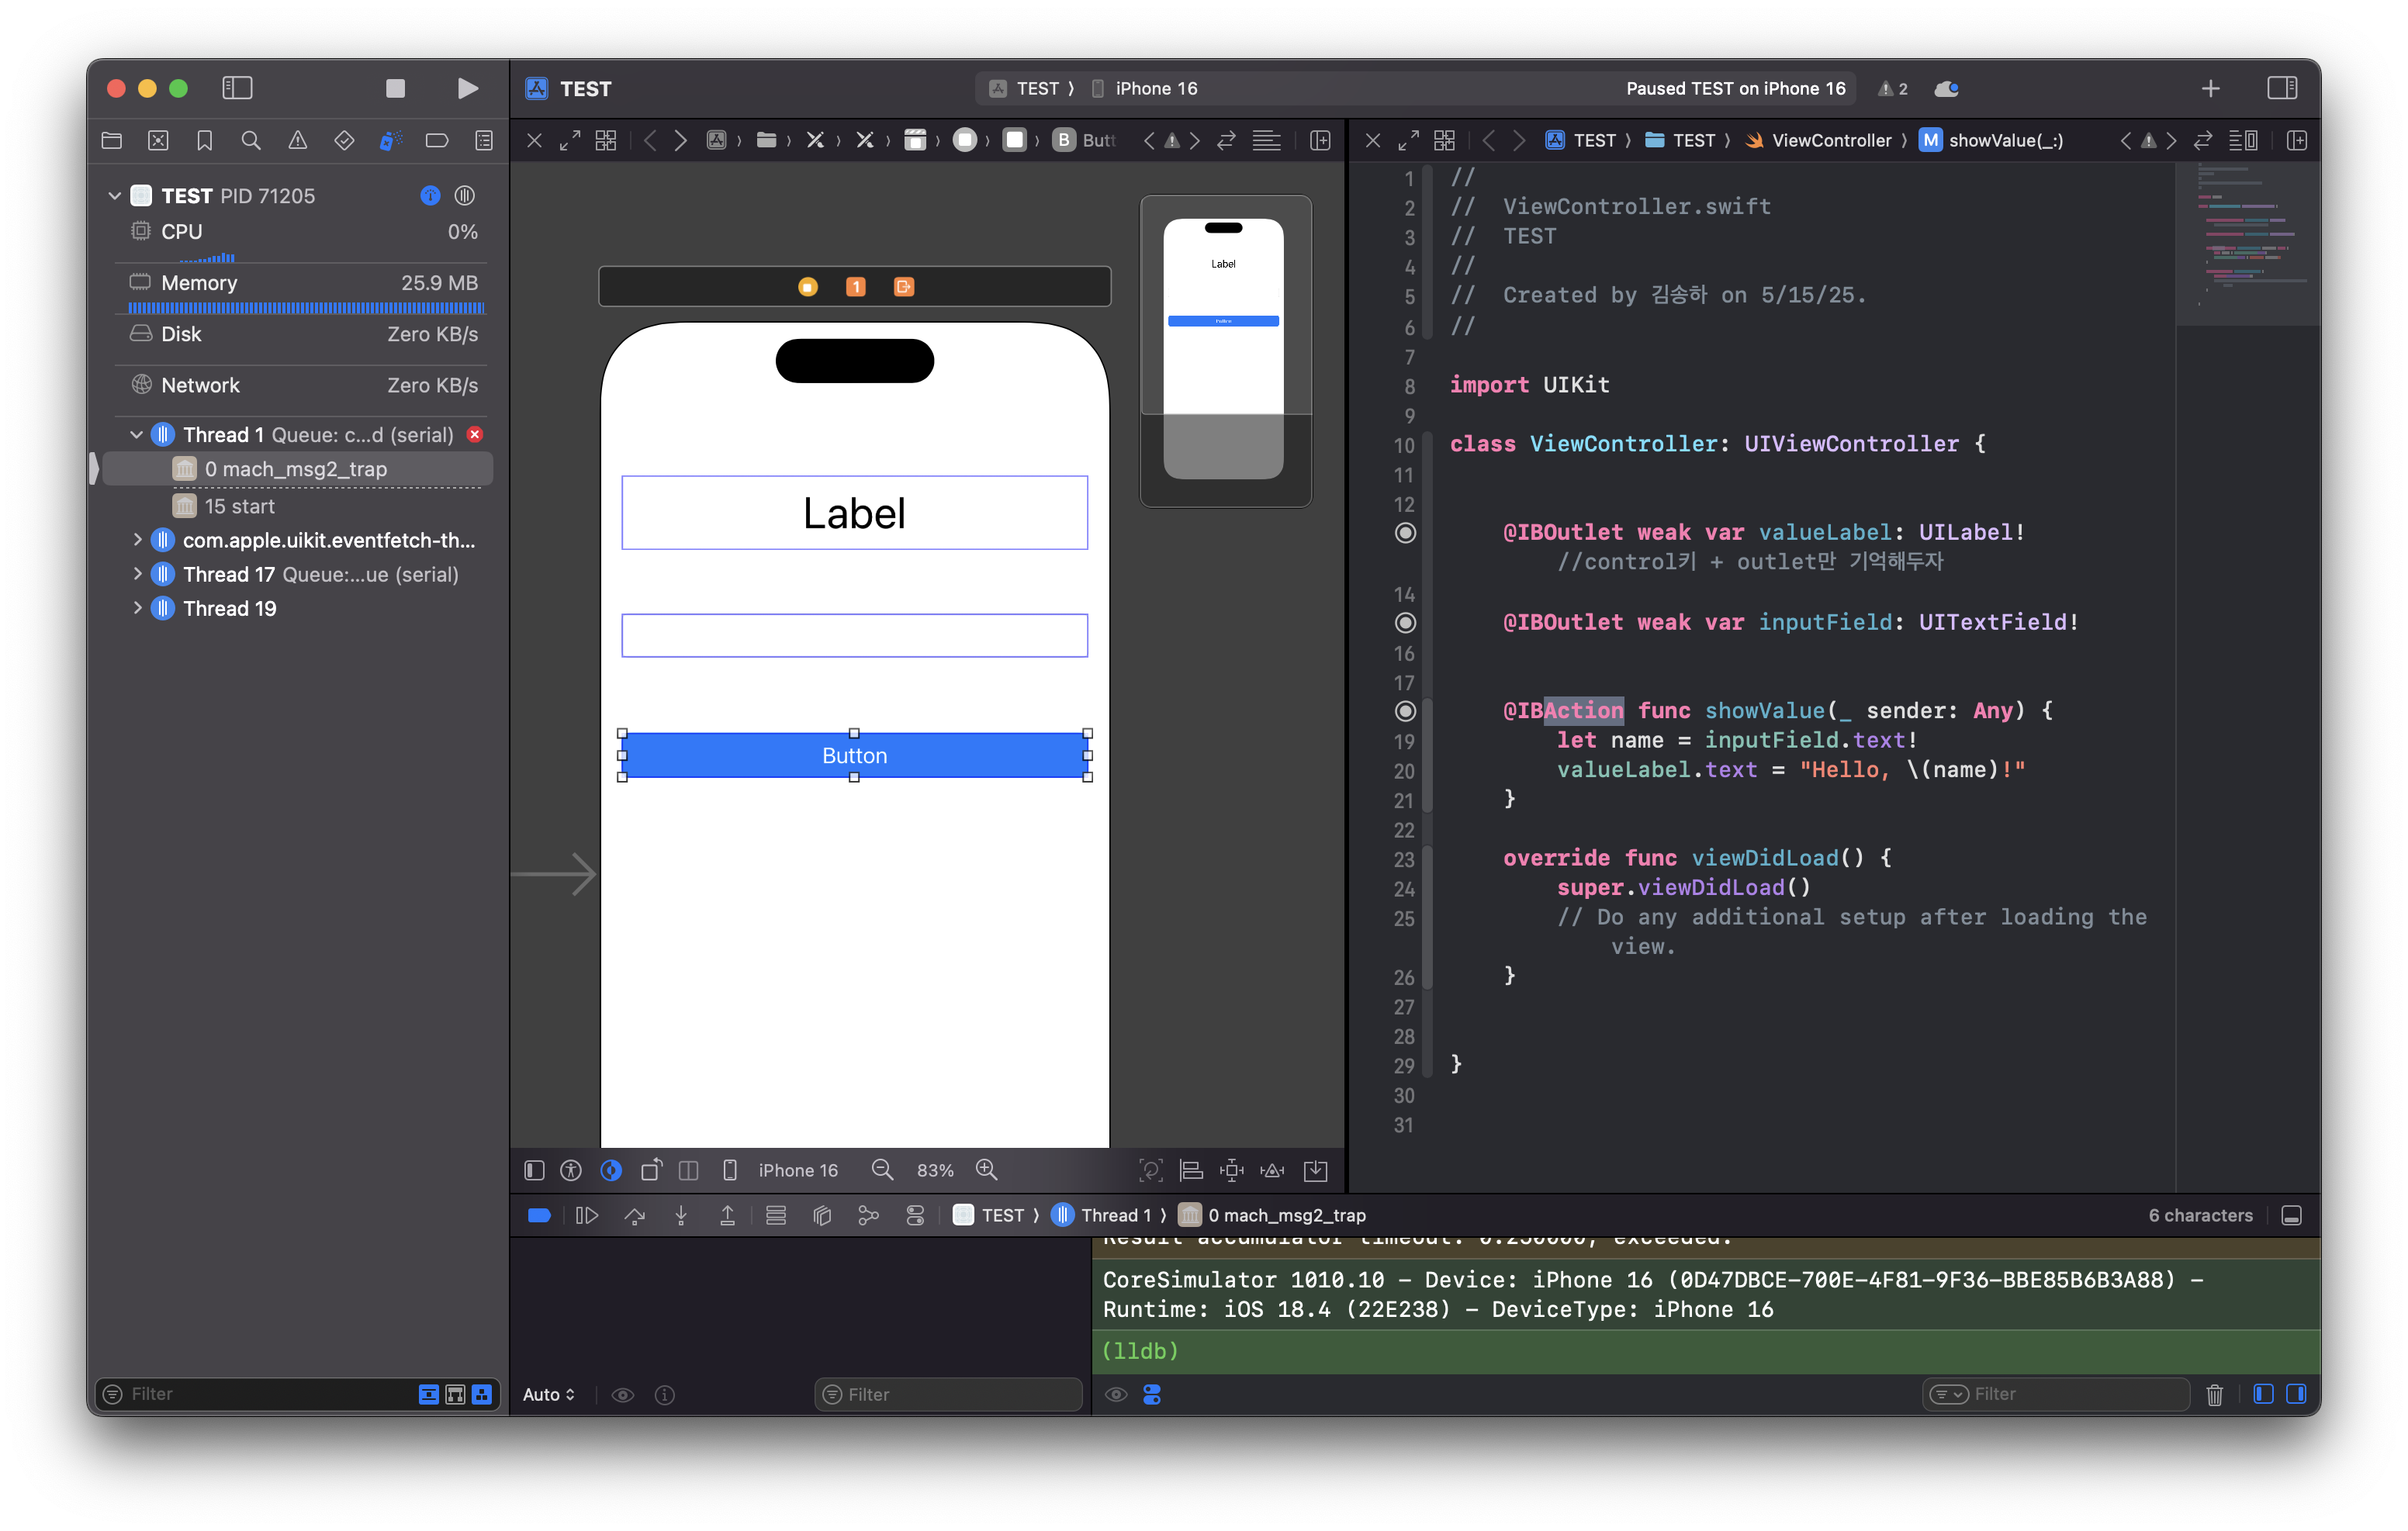Toggle the left navigator sidebar
This screenshot has height=1531, width=2408.
coord(237,88)
